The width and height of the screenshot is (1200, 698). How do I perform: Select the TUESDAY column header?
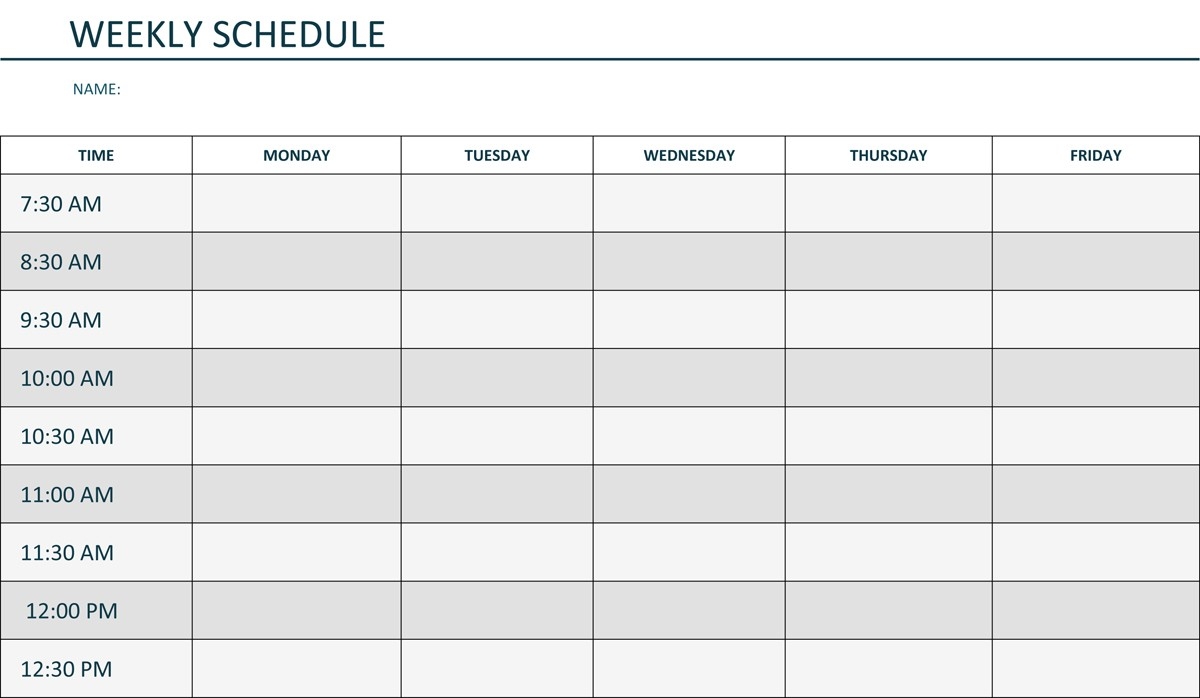click(x=497, y=155)
